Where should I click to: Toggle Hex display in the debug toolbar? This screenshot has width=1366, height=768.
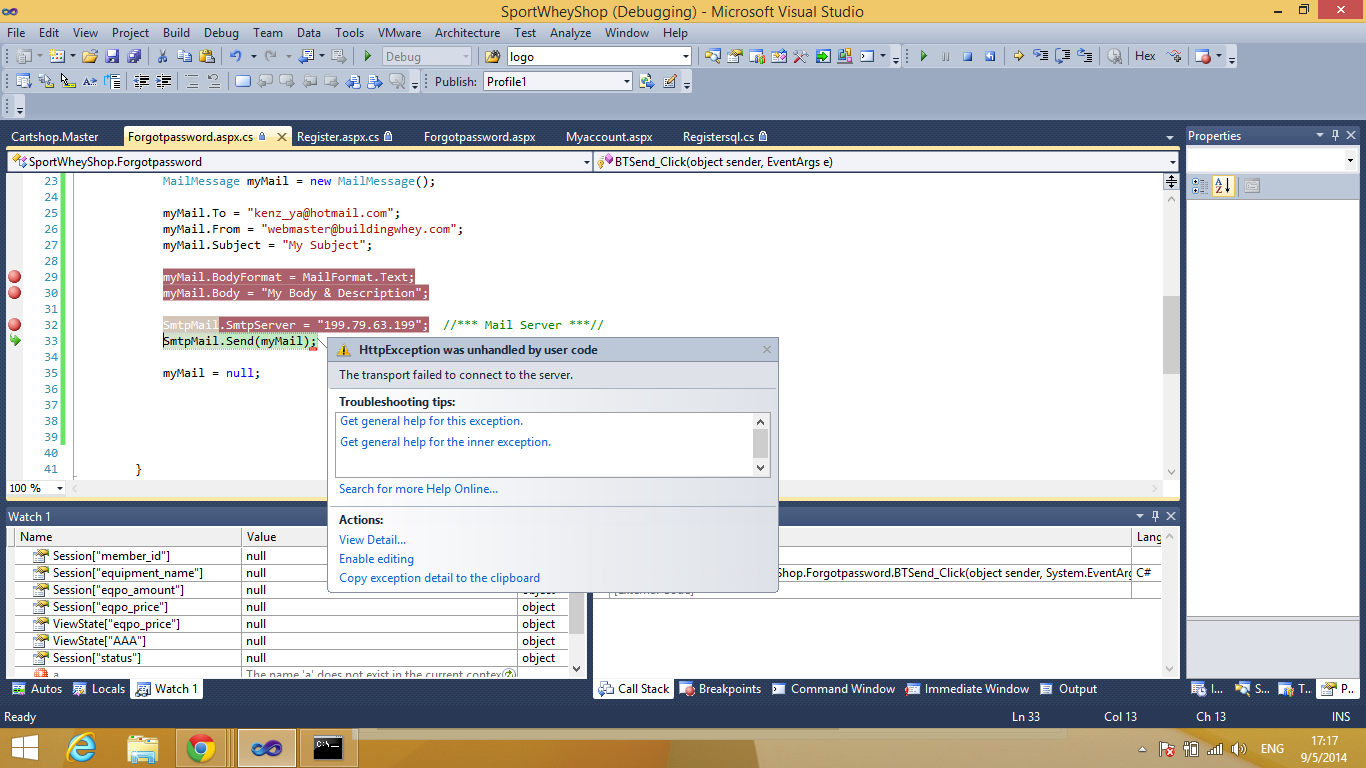tap(1145, 57)
